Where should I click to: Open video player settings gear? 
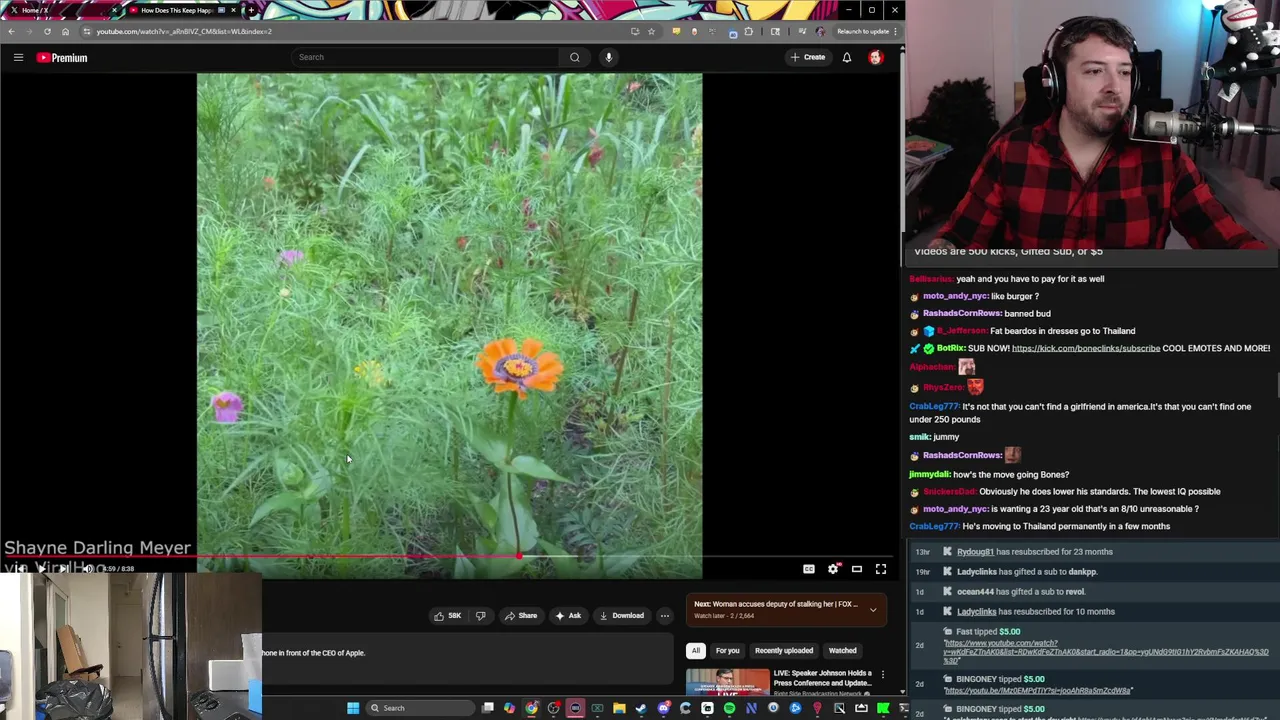[833, 569]
